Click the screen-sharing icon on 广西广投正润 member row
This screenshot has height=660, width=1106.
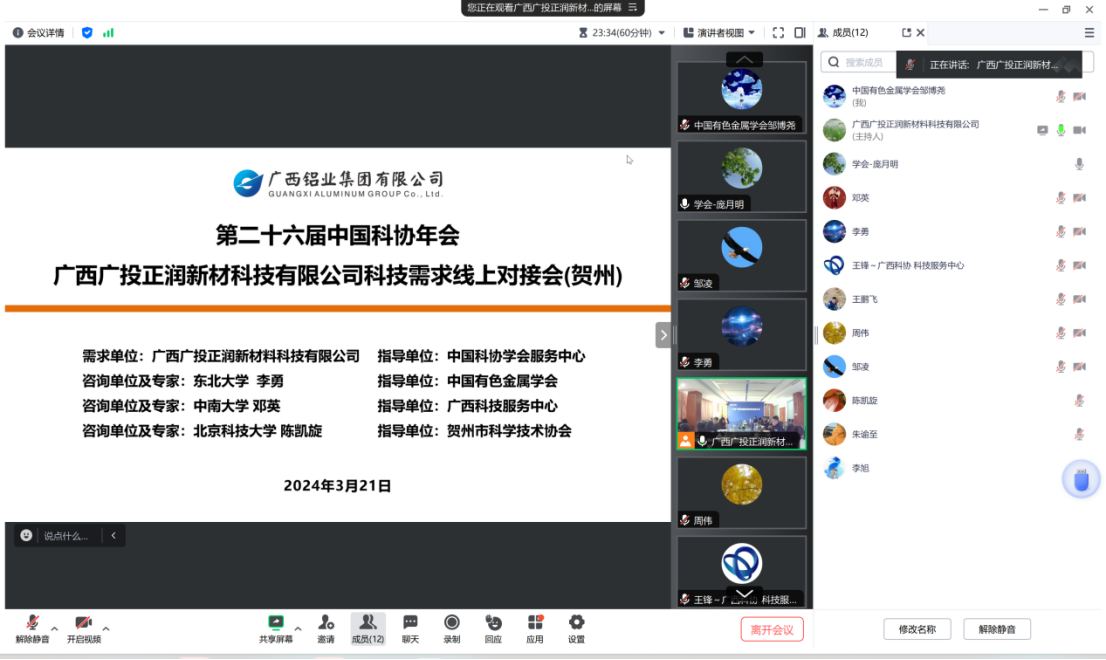pos(1042,130)
